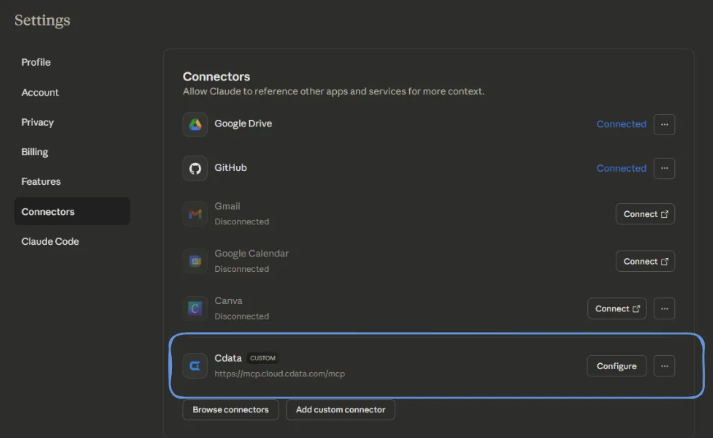Click Browse connectors button
Image resolution: width=713 pixels, height=438 pixels.
[231, 409]
